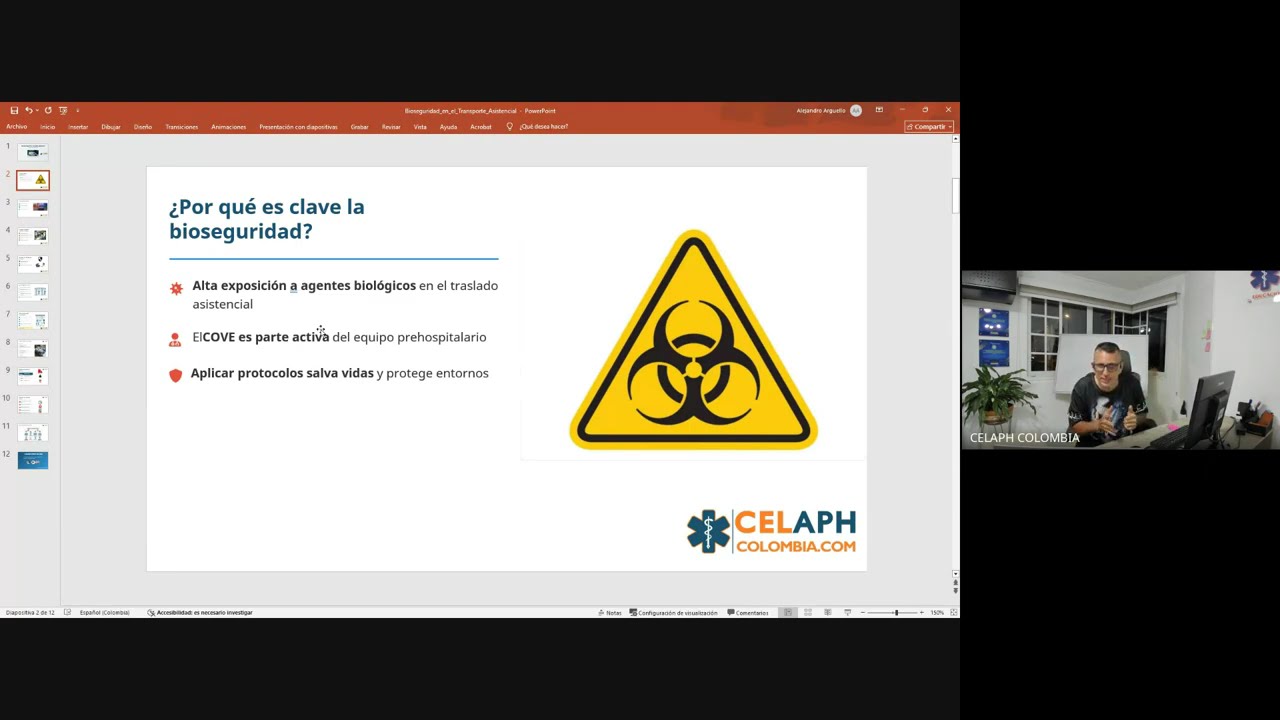1280x720 pixels.
Task: Click the red virus bullet icon
Action: click(176, 288)
